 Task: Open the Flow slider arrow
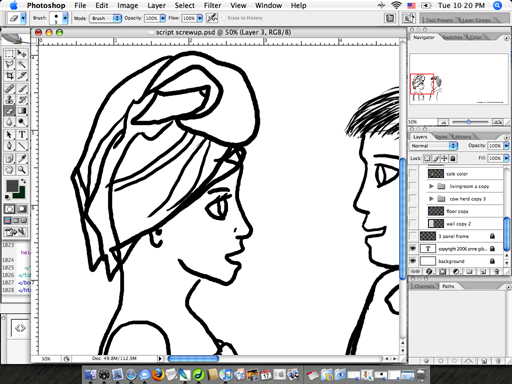pyautogui.click(x=200, y=18)
